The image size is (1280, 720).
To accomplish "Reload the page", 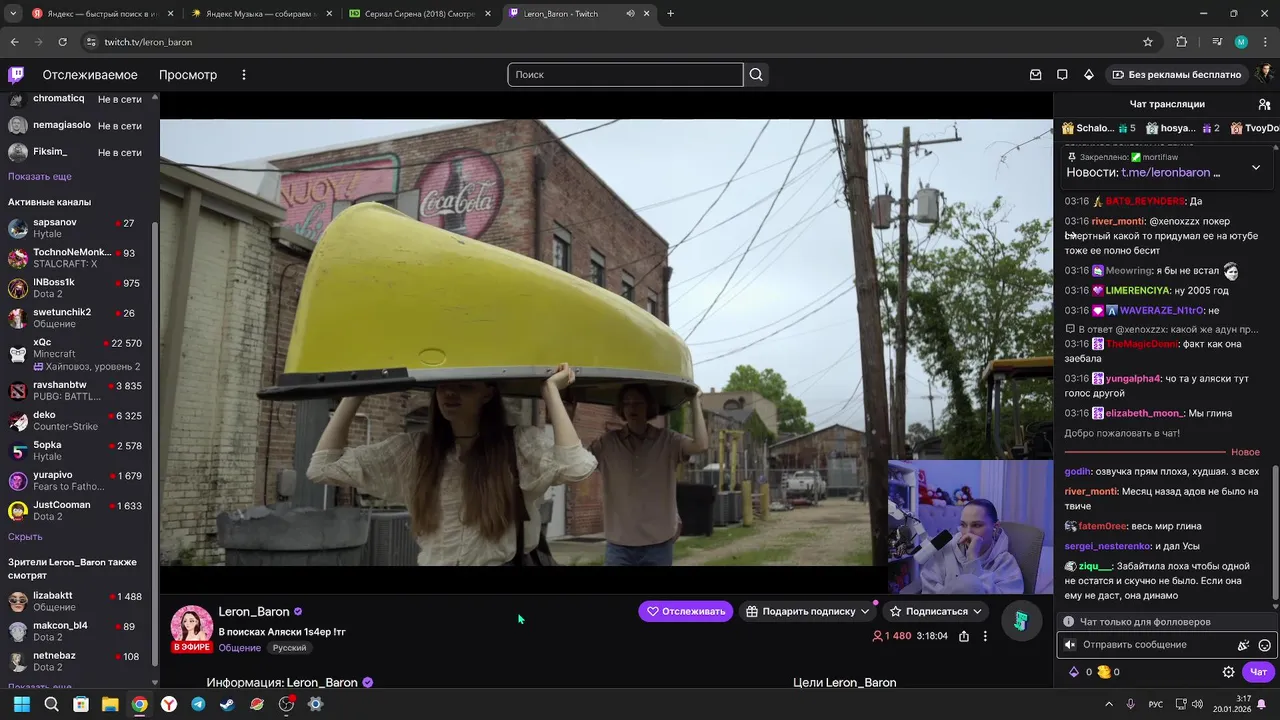I will [x=62, y=42].
